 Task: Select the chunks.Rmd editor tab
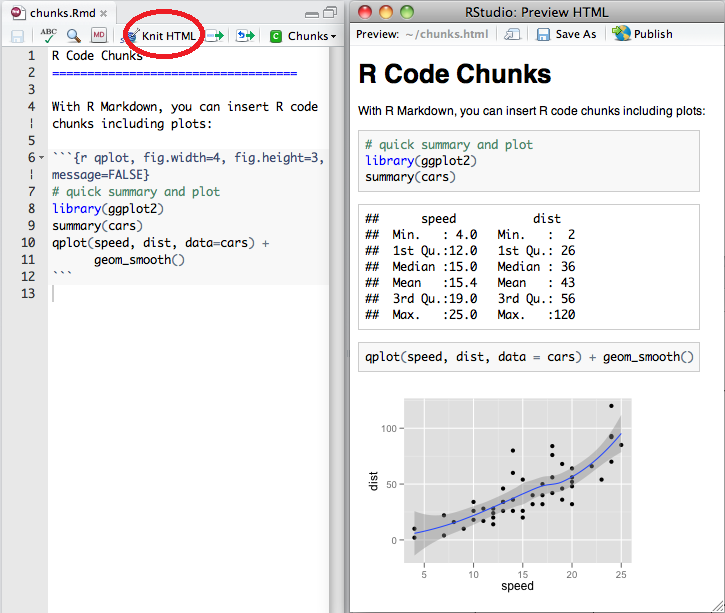60,13
